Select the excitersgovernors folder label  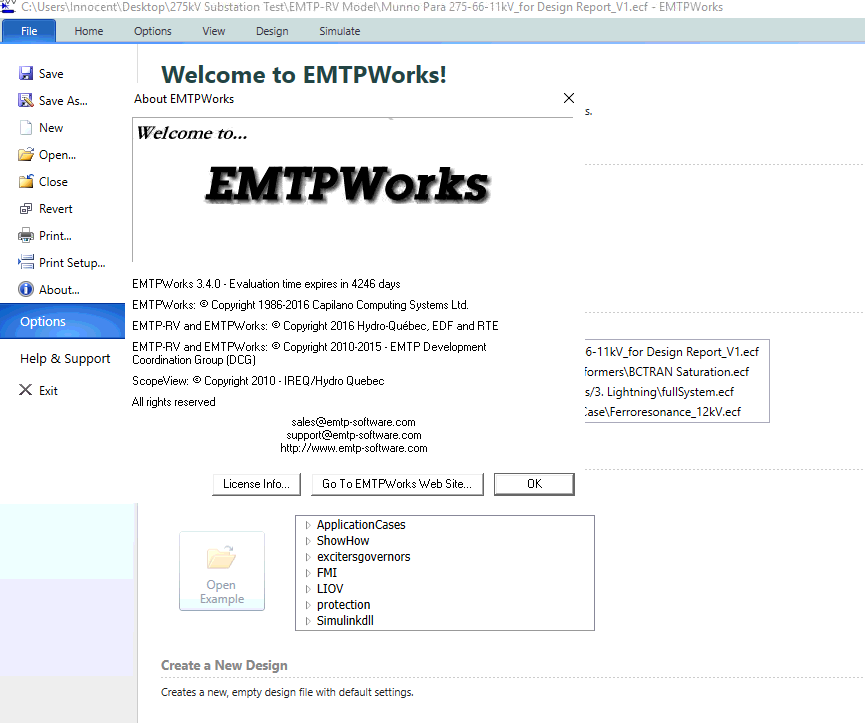364,556
